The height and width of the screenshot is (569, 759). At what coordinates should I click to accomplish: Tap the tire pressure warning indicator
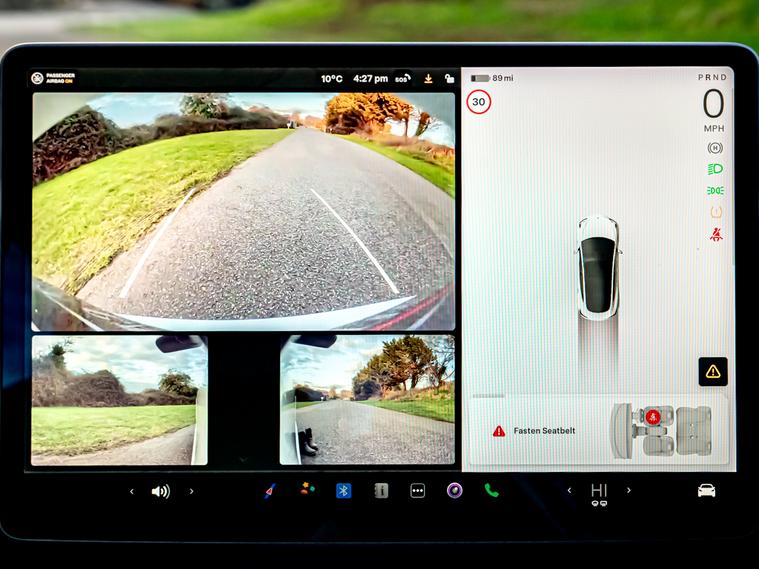715,212
